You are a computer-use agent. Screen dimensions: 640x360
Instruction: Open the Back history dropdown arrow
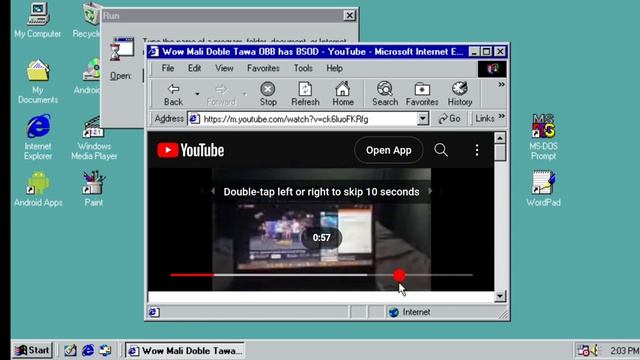pyautogui.click(x=197, y=94)
